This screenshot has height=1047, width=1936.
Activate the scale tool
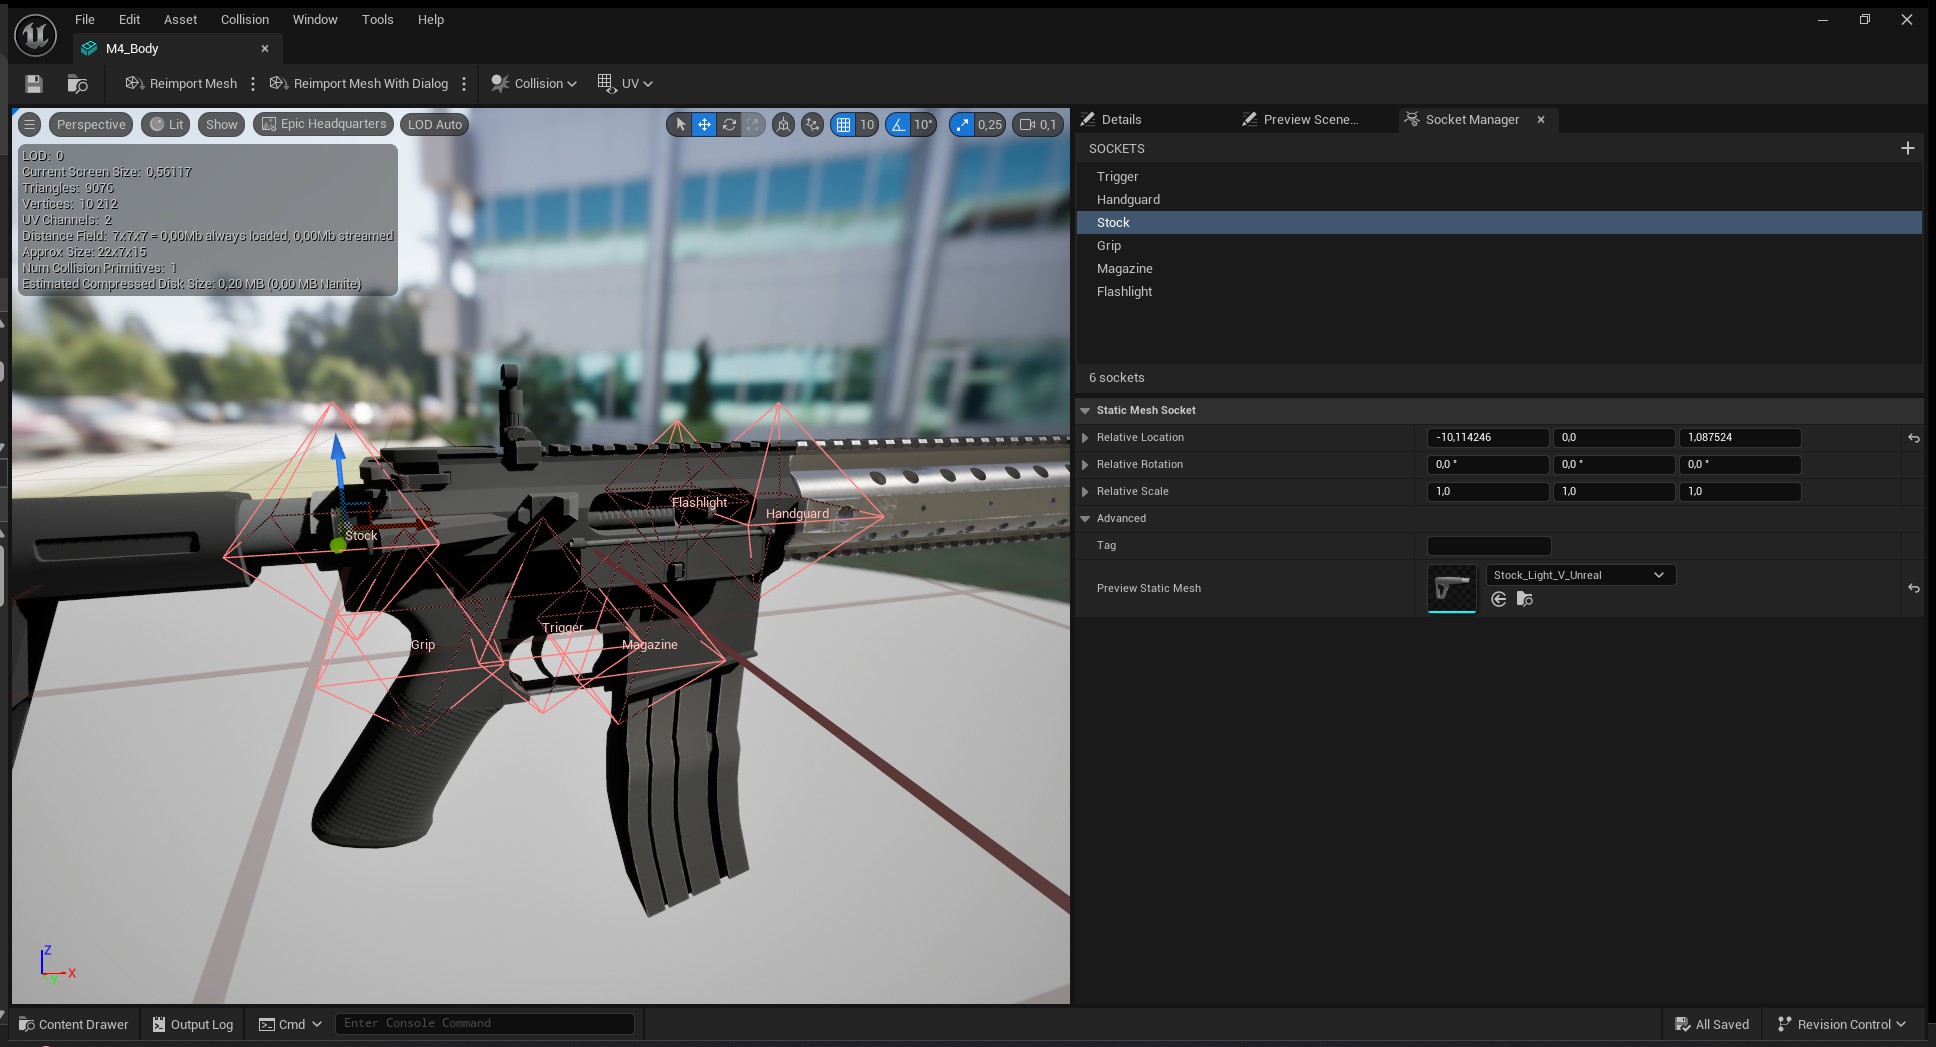pos(753,124)
